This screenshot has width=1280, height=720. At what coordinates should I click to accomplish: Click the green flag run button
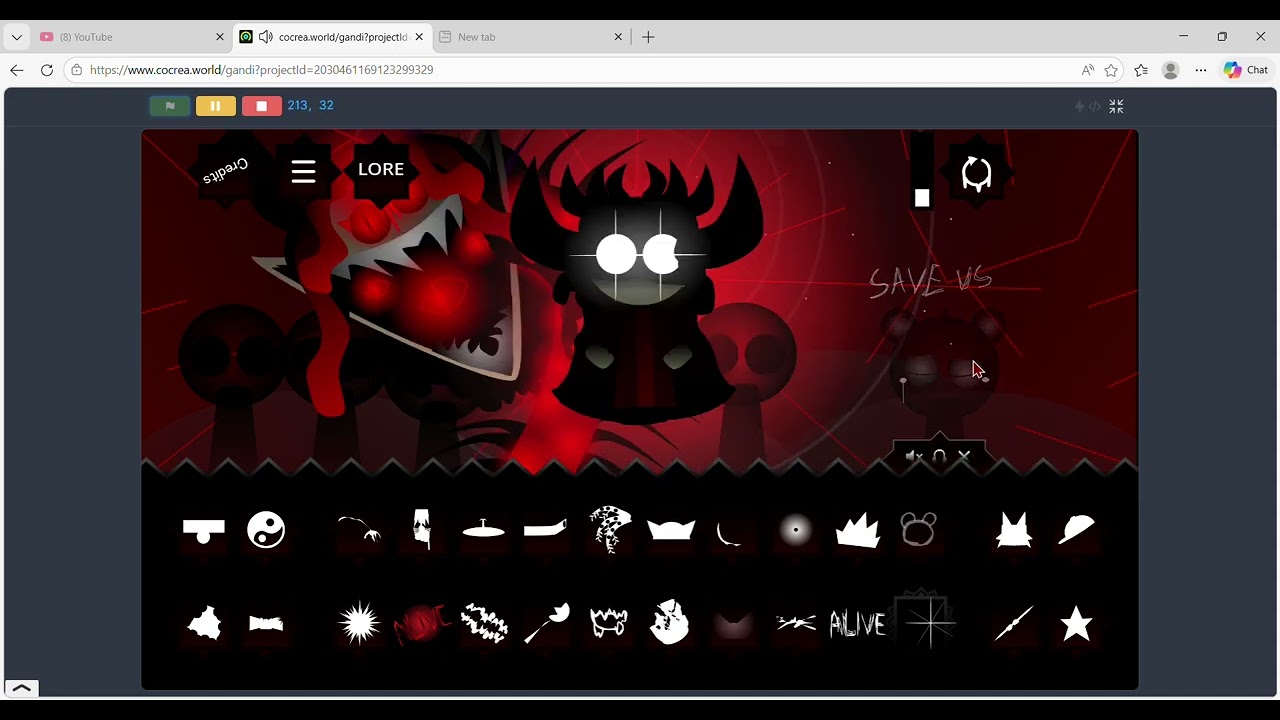170,106
